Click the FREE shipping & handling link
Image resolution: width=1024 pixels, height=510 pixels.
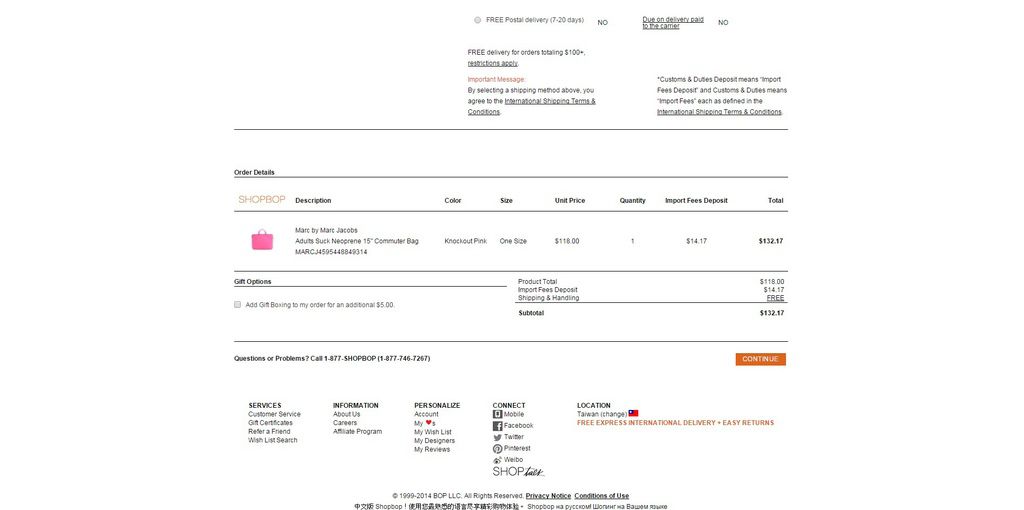pyautogui.click(x=775, y=298)
